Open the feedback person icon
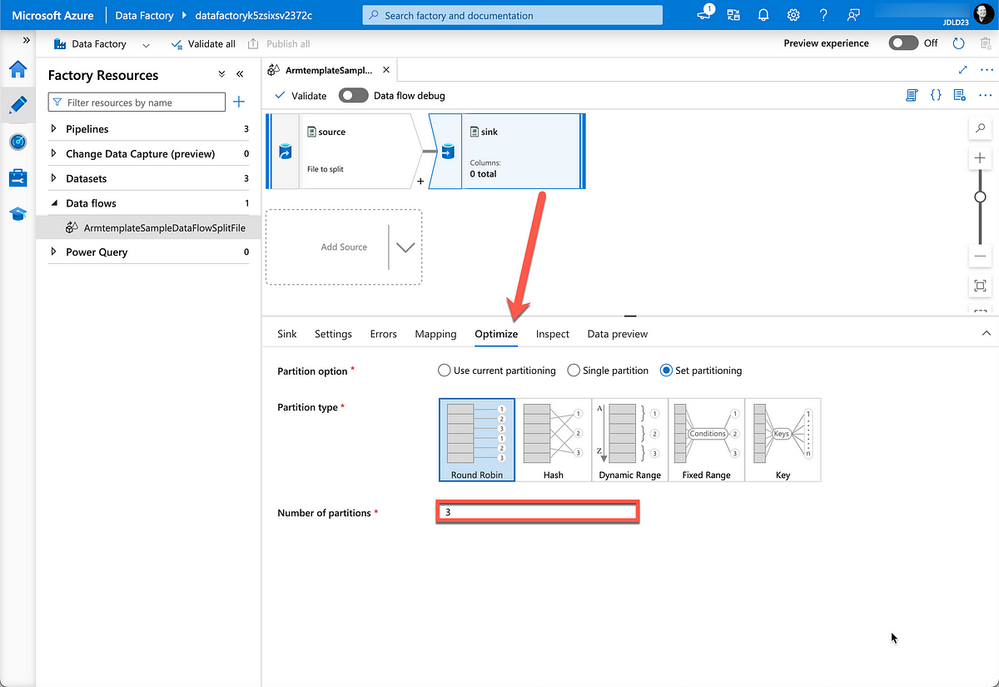Image resolution: width=999 pixels, height=687 pixels. click(853, 15)
